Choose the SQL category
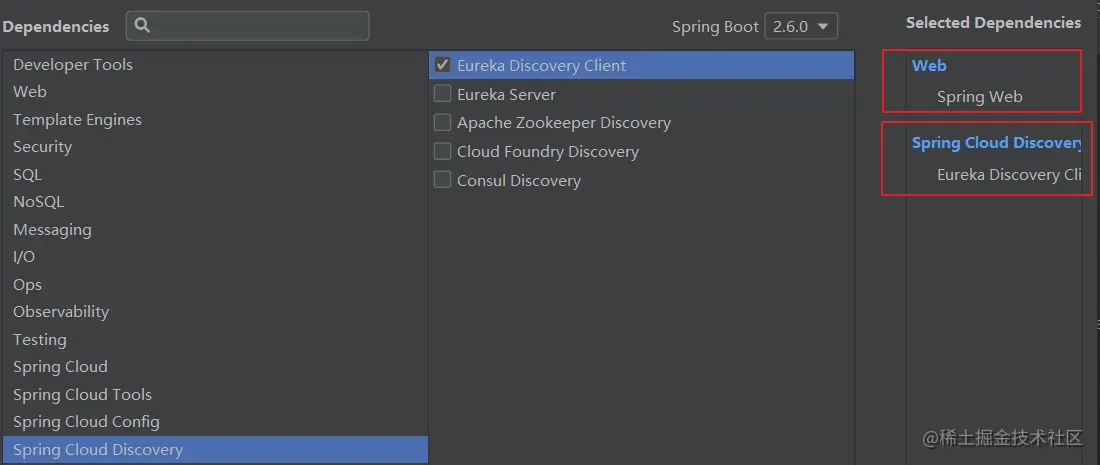 27,175
